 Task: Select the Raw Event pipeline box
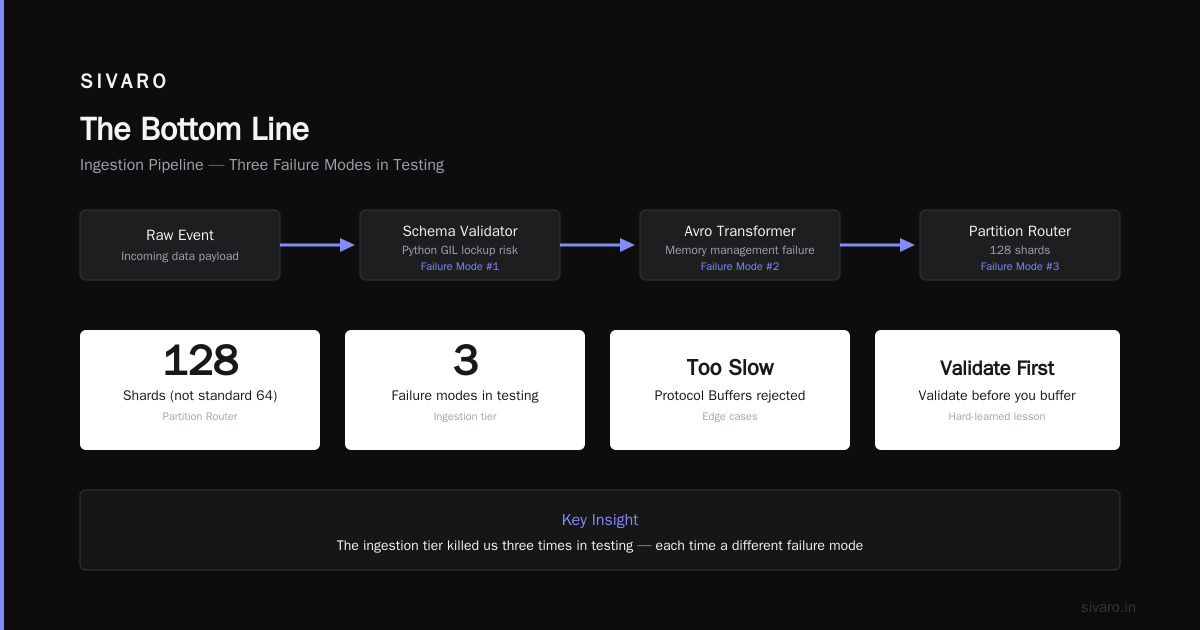click(x=180, y=245)
